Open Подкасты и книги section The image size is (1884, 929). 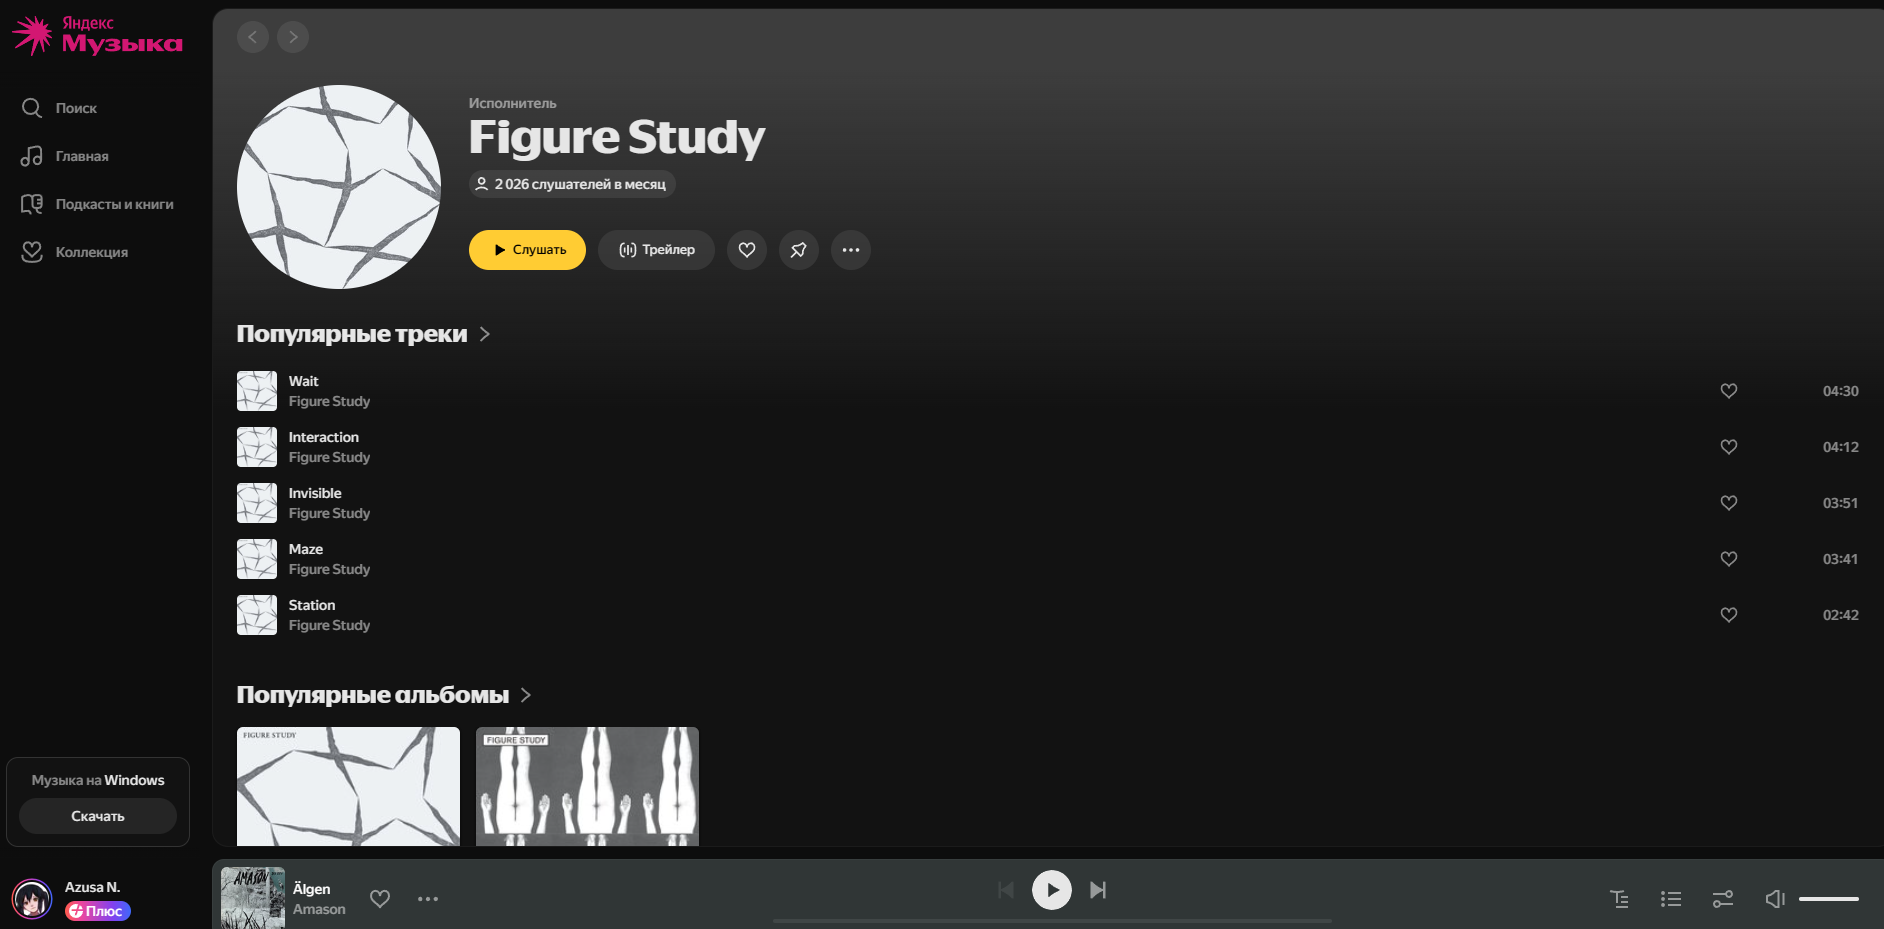98,204
